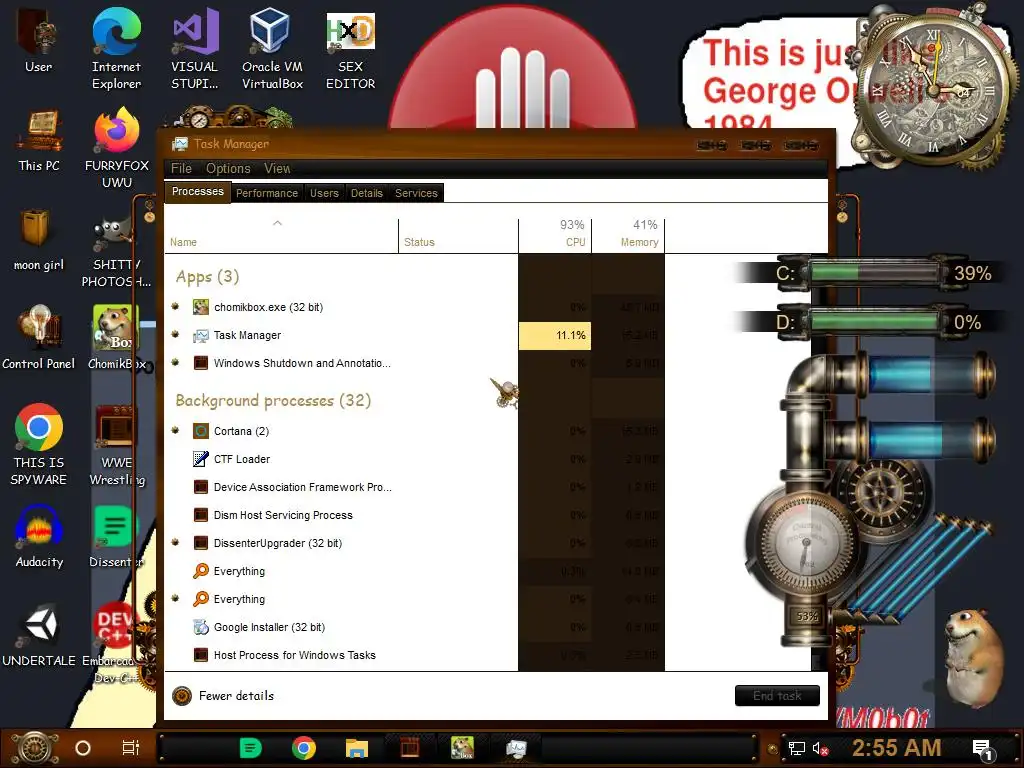Expand the DissenterUpgrader (32 bit) row
Image resolution: width=1024 pixels, height=768 pixels.
pos(175,542)
